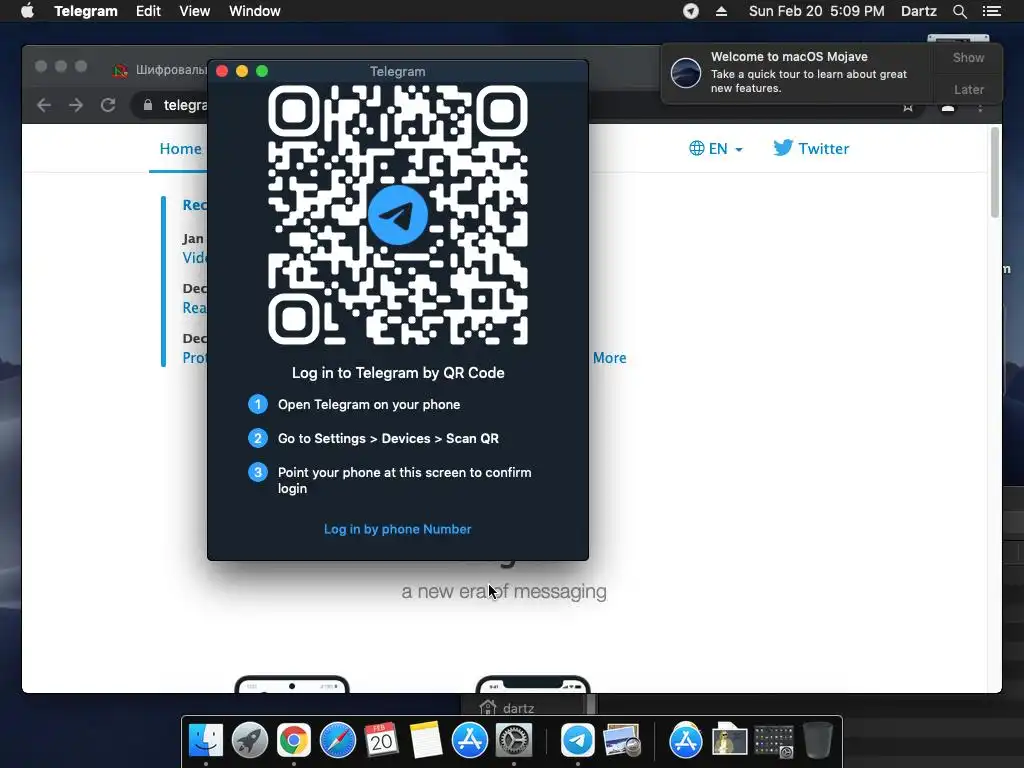This screenshot has height=768, width=1024.
Task: Open Spotlight search magnifier in menu bar
Action: (959, 11)
